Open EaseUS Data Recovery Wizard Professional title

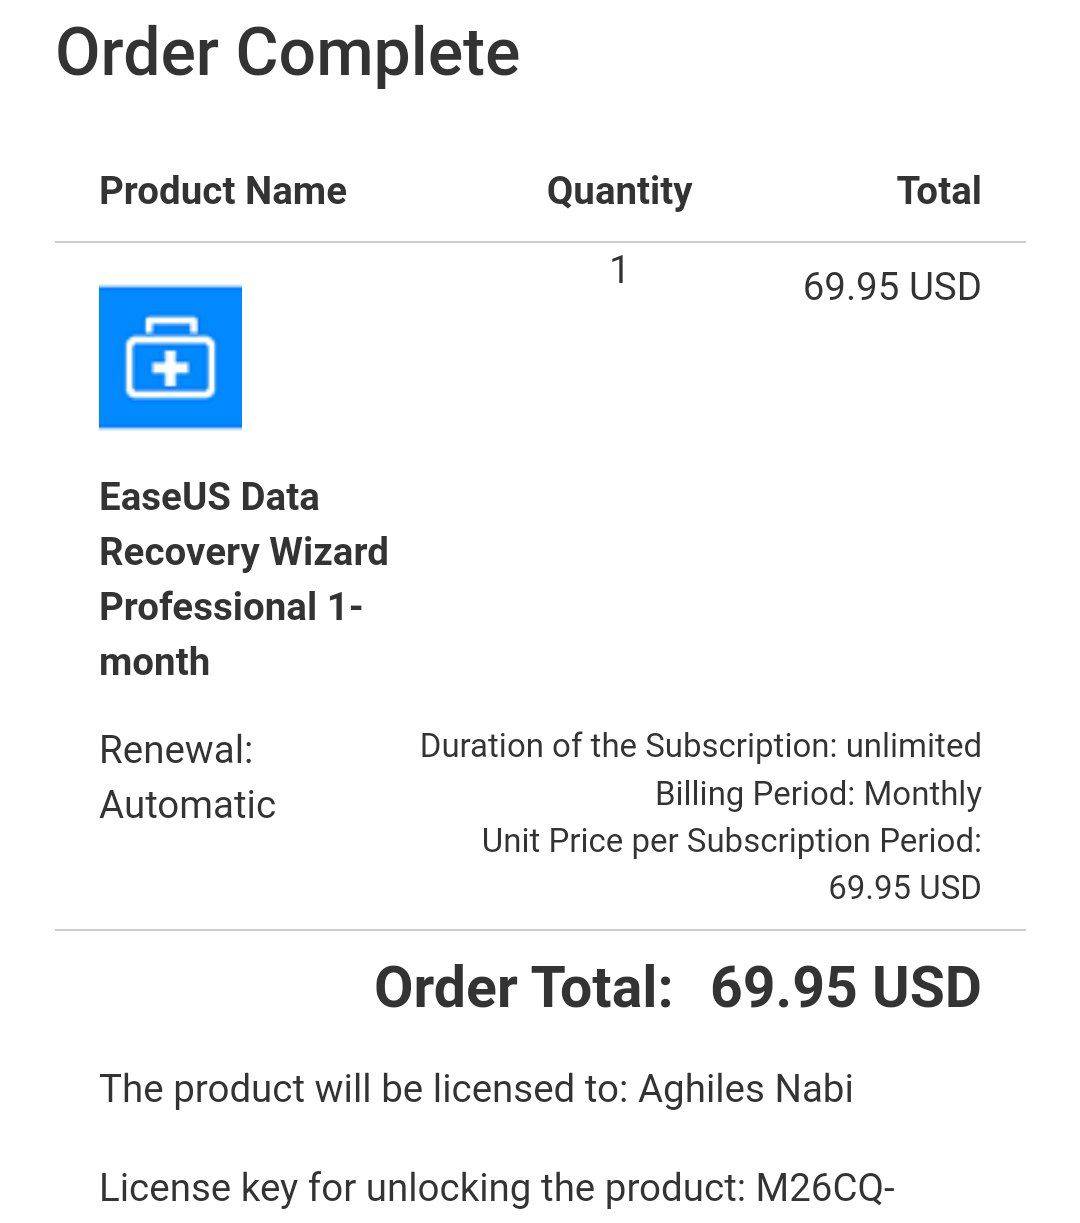243,551
